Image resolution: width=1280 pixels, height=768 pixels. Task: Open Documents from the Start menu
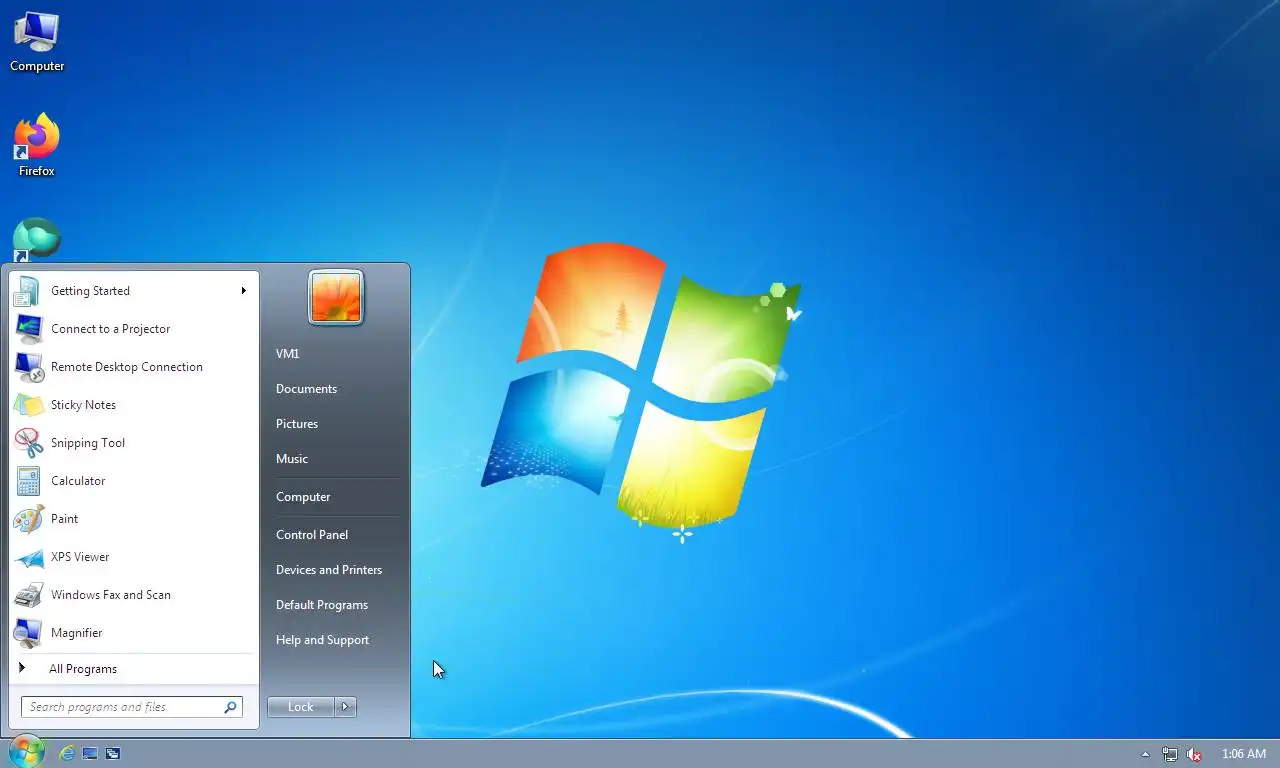click(x=334, y=389)
